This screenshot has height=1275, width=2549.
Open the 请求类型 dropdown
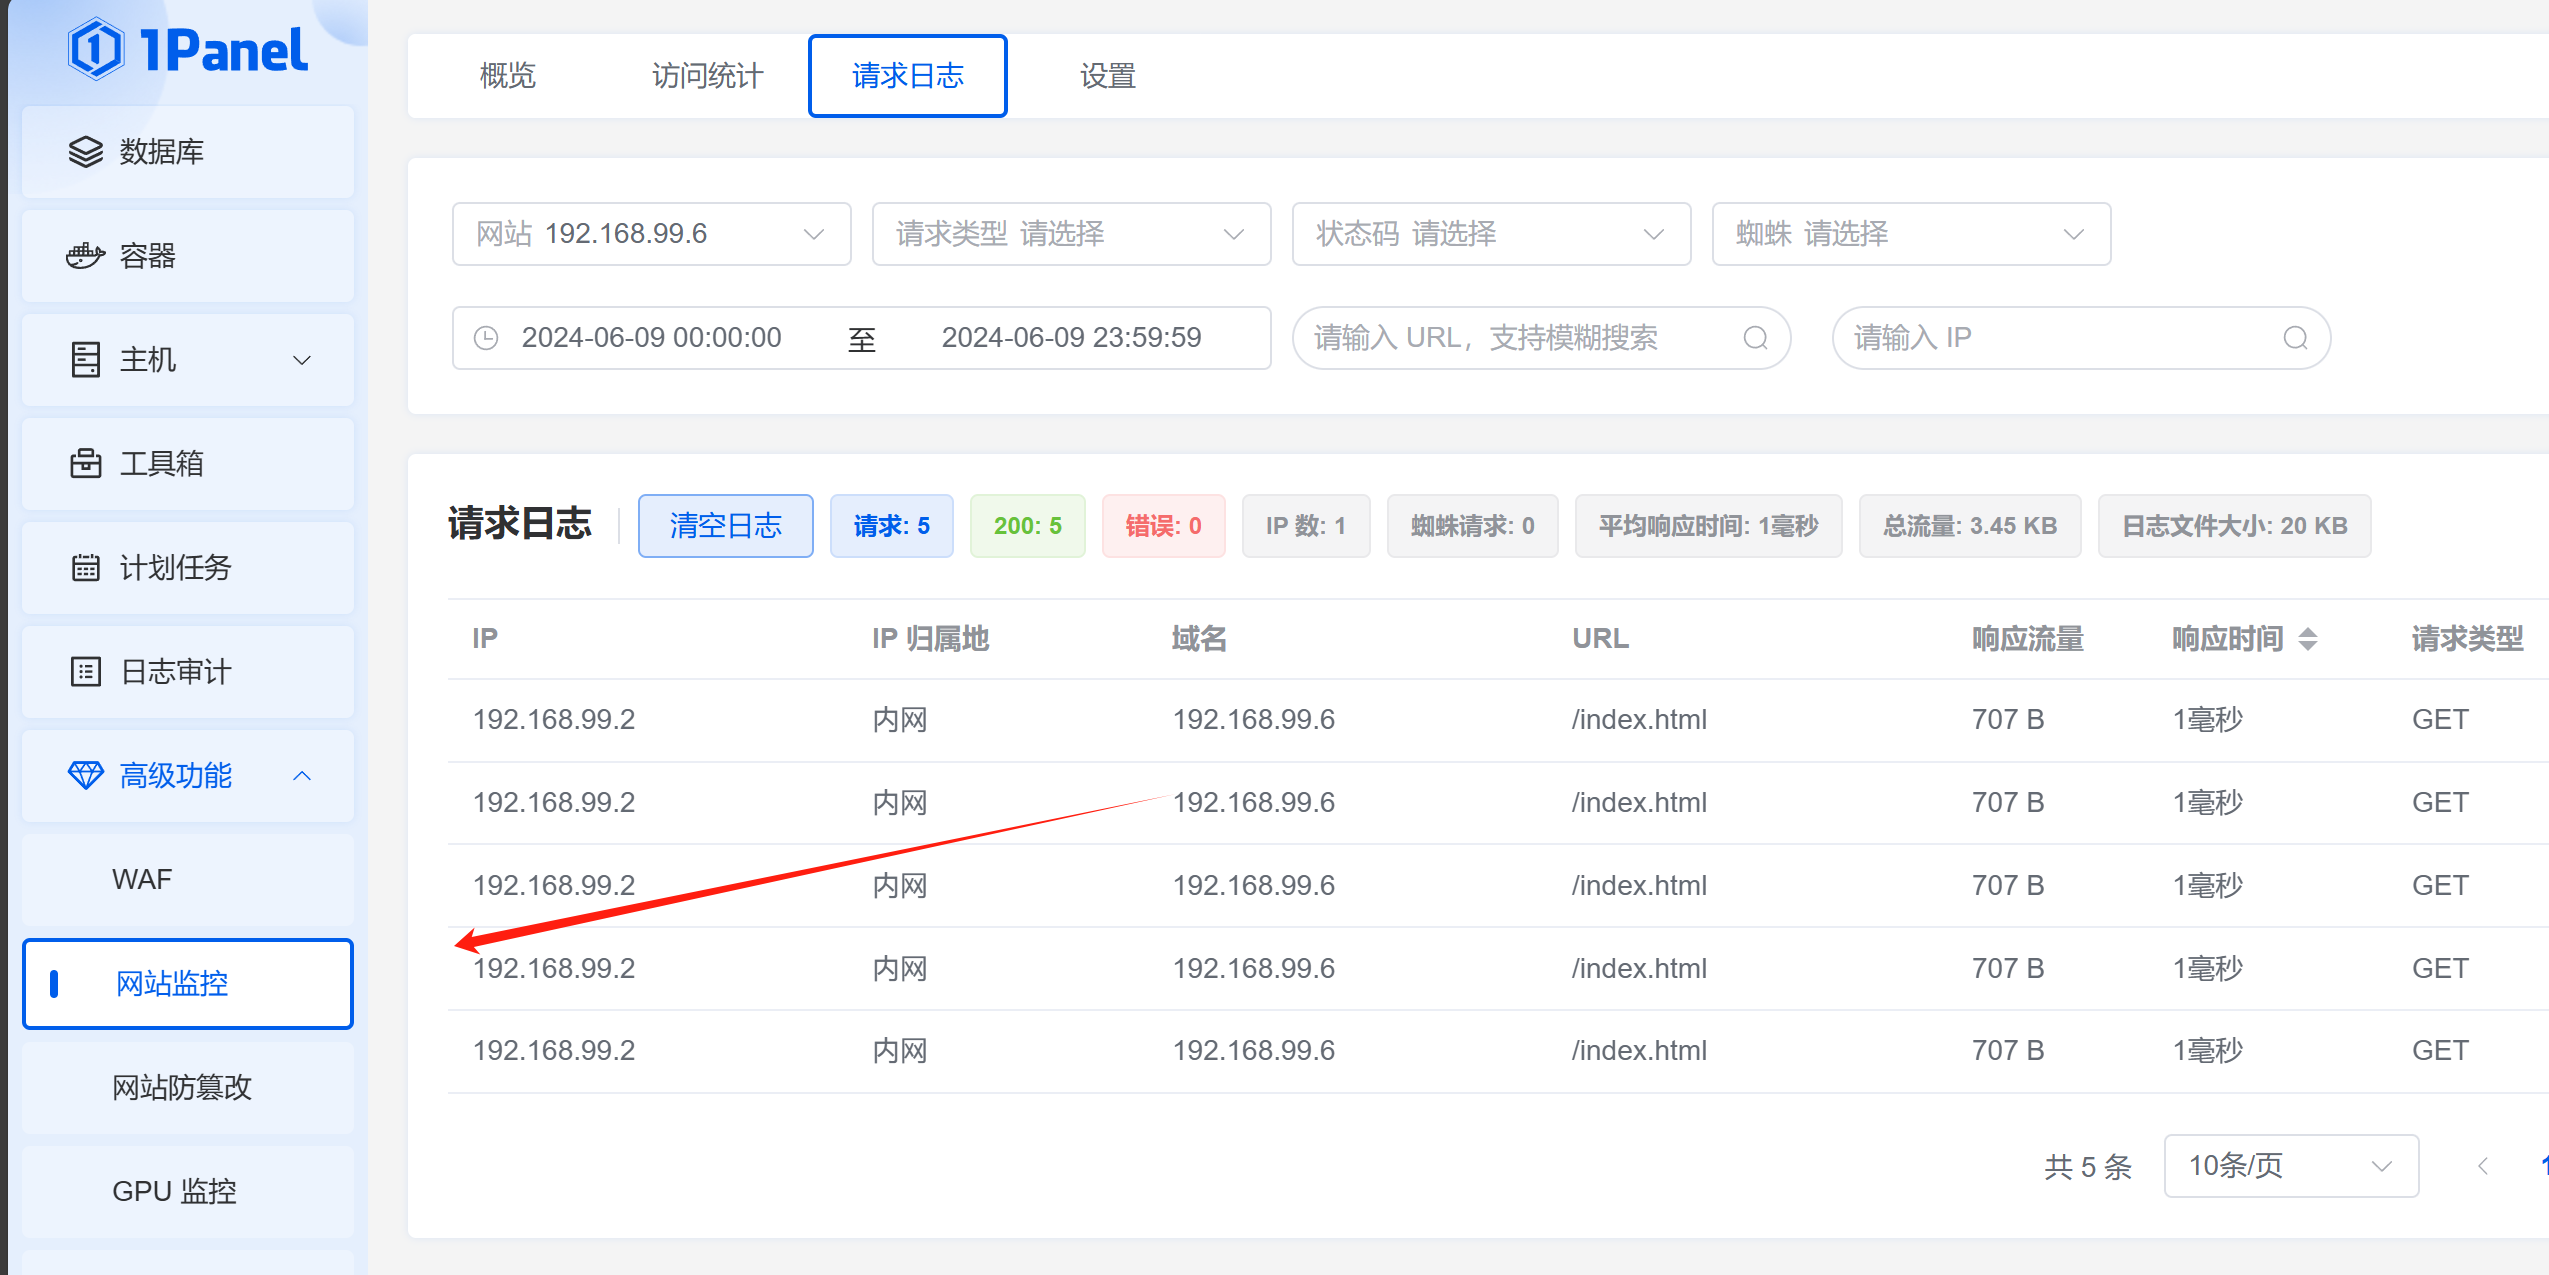click(x=1071, y=234)
